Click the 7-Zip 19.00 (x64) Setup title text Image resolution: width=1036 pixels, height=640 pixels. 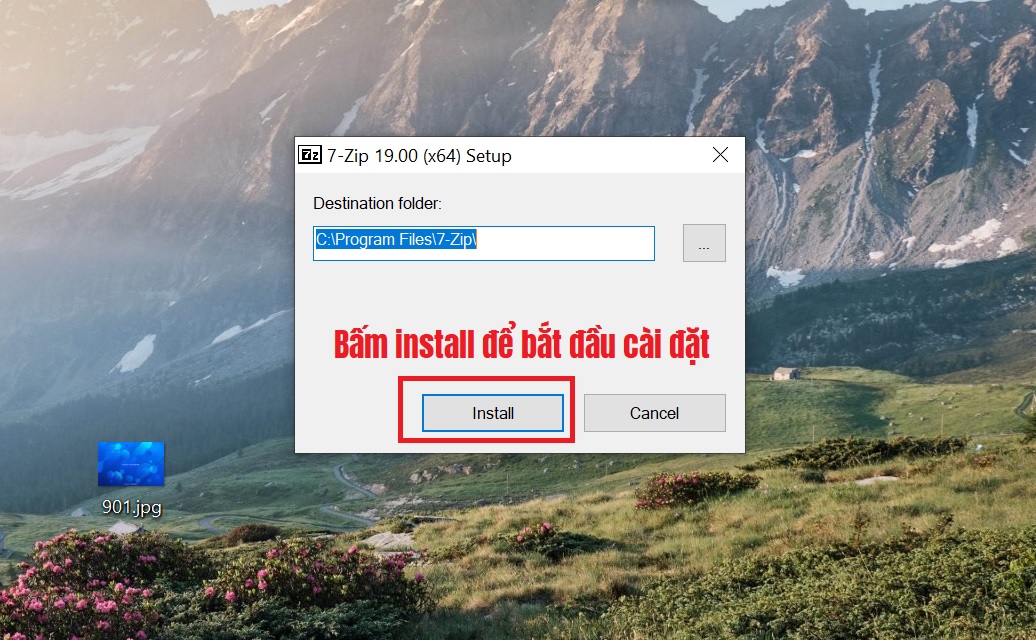click(x=419, y=156)
